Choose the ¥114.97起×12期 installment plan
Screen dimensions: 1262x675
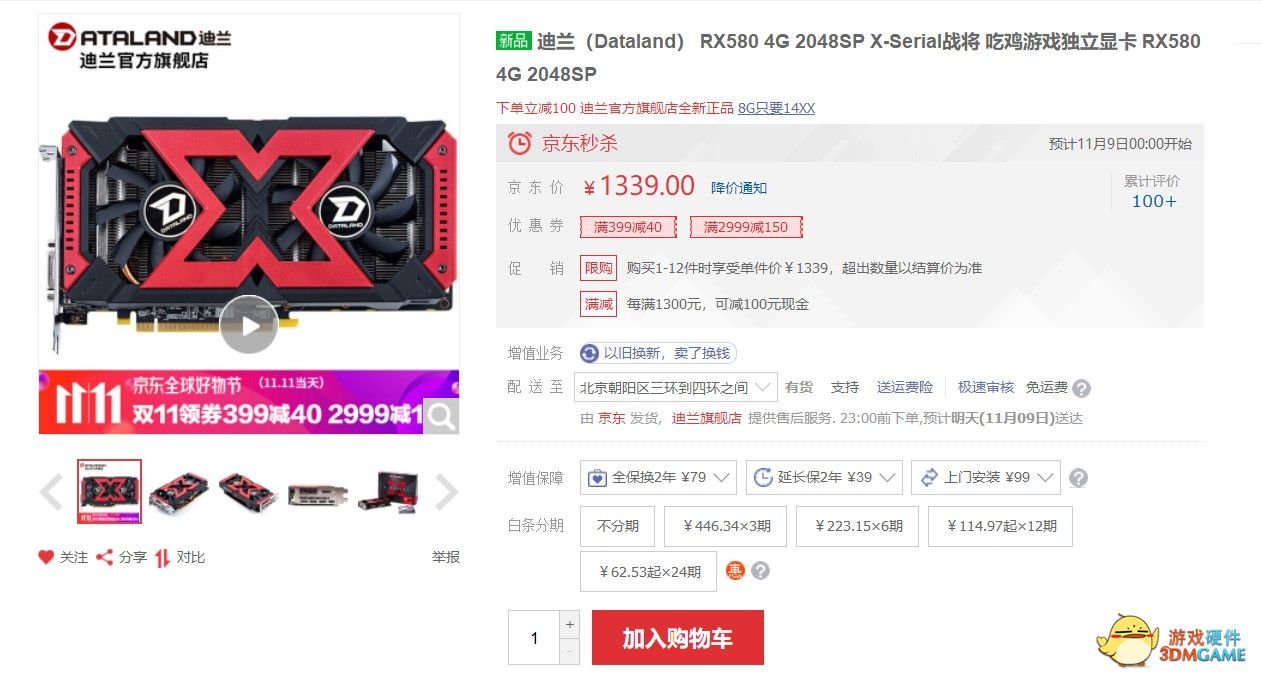[x=1000, y=526]
